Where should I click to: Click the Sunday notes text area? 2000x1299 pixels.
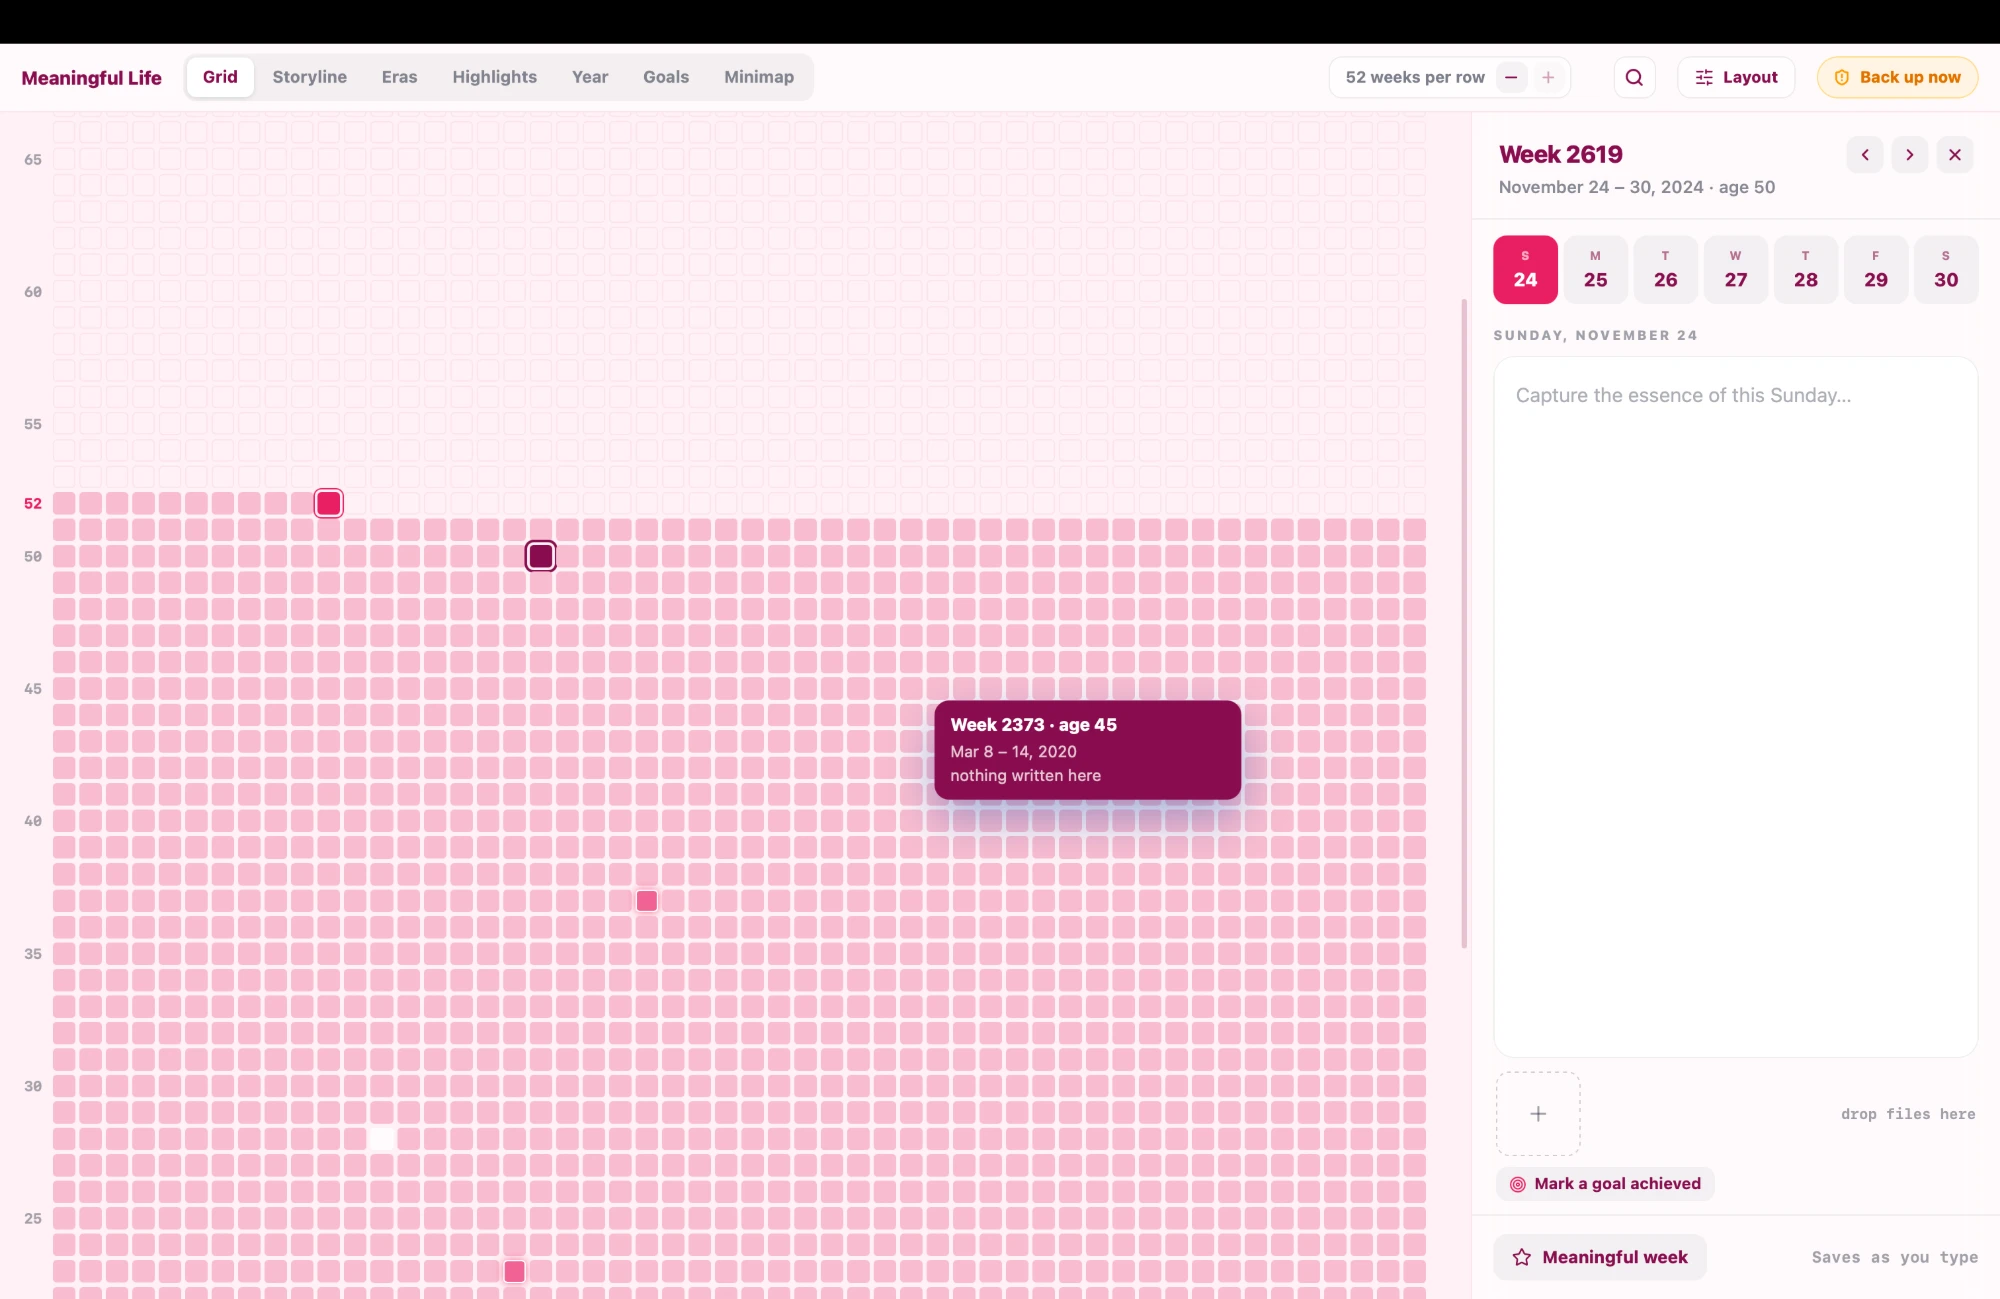point(1735,707)
